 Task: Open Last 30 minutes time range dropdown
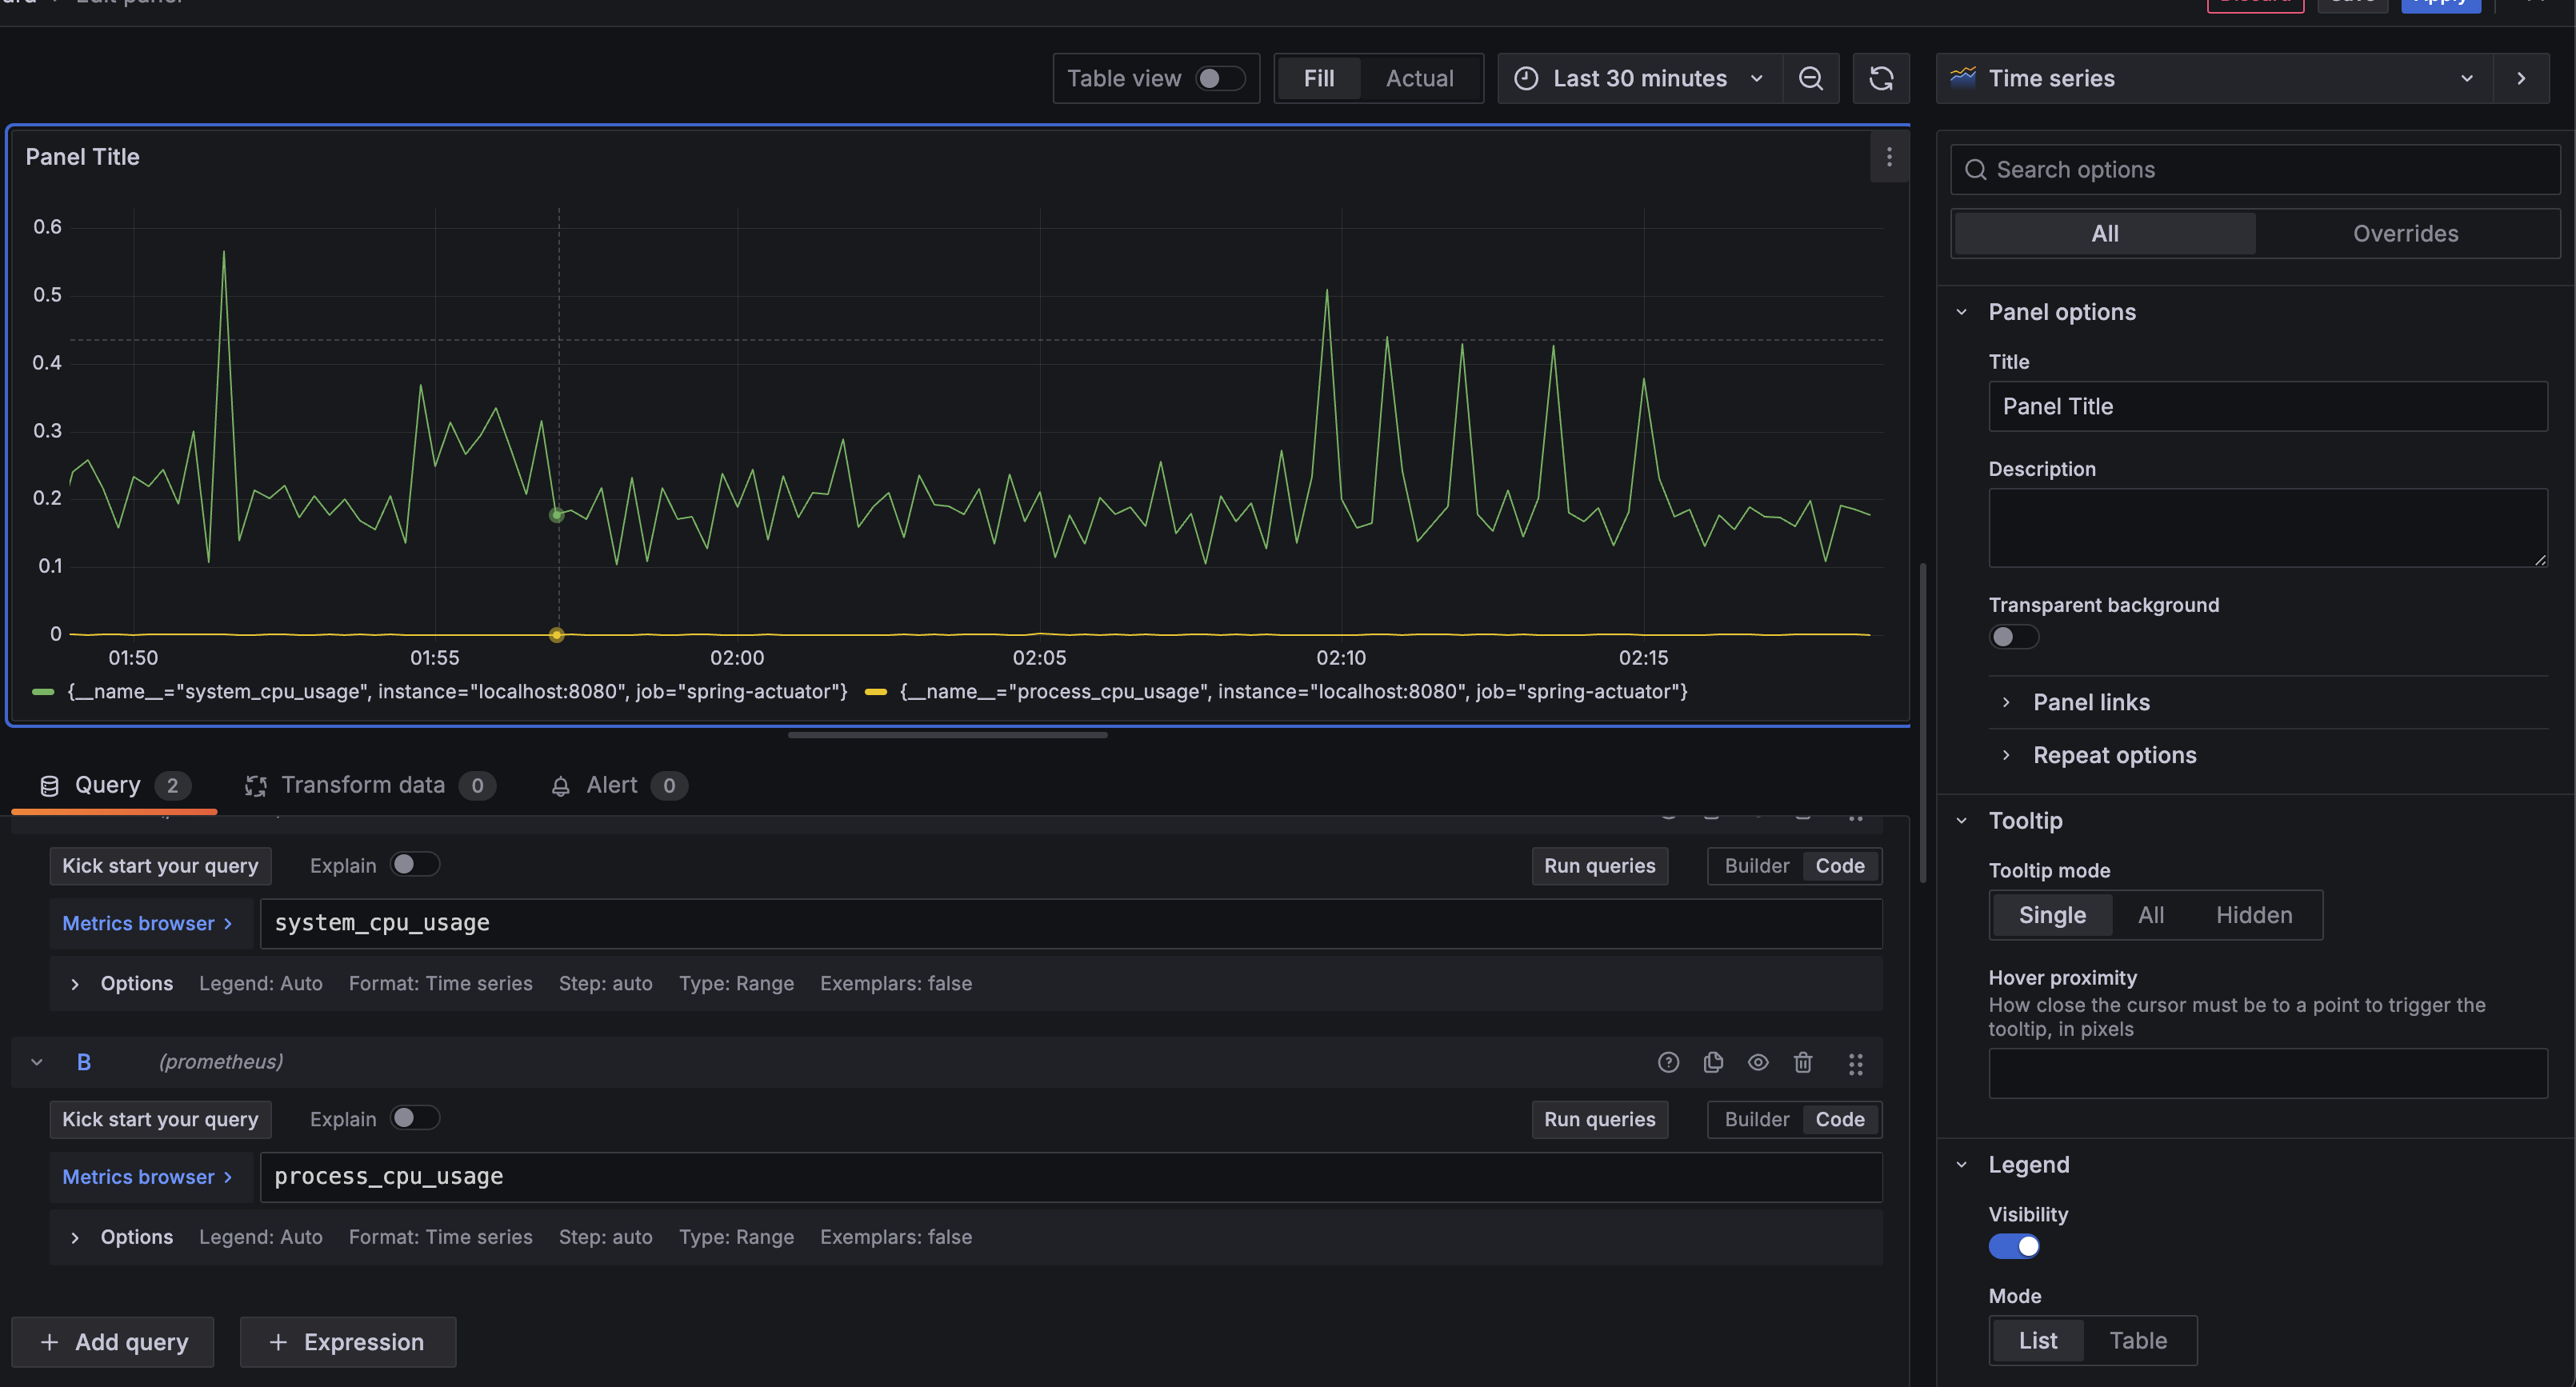tap(1640, 78)
